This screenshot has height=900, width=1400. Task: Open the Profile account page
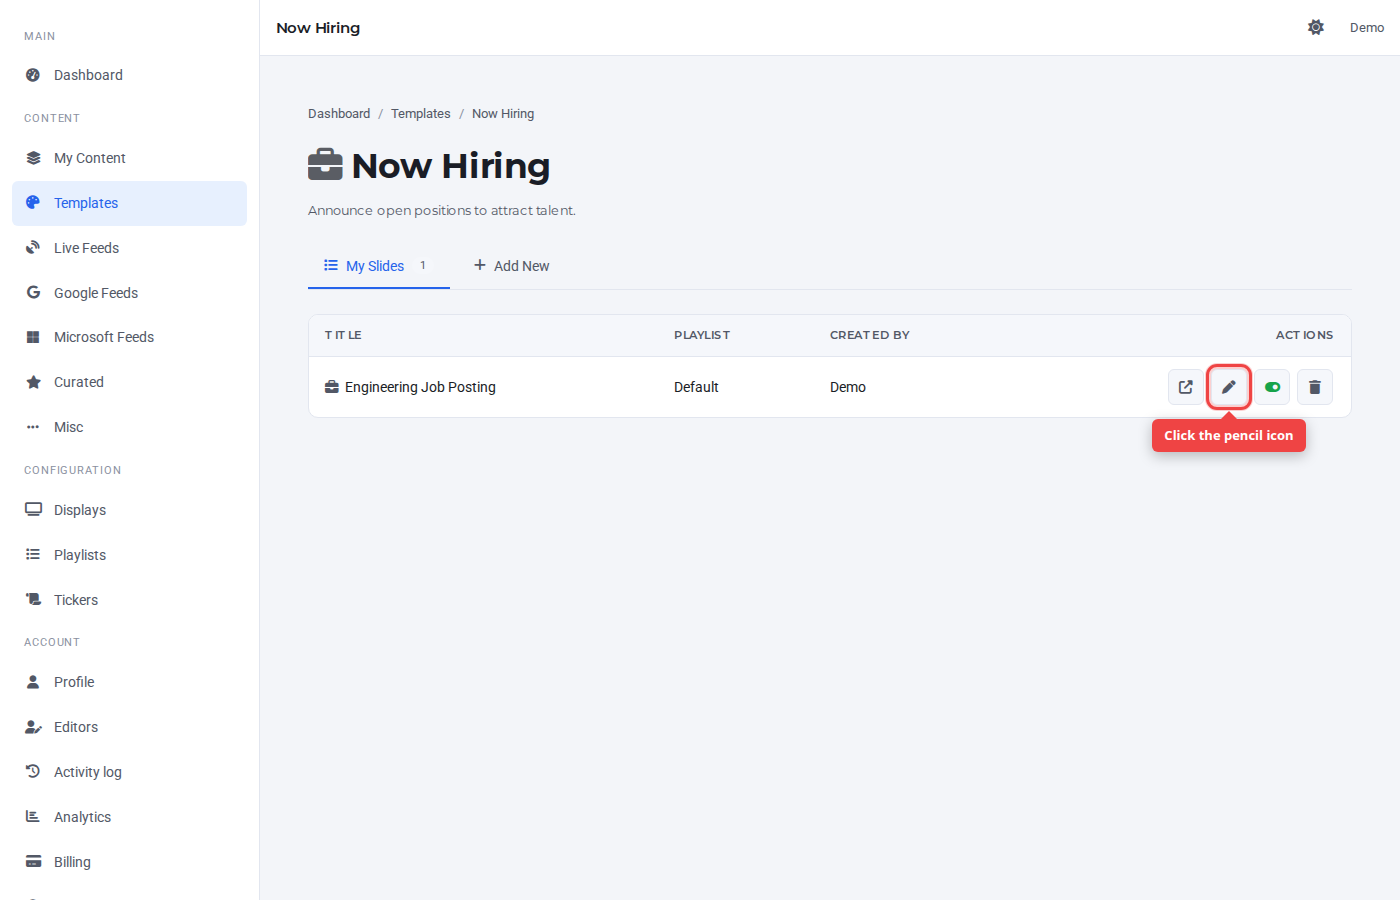tap(129, 682)
